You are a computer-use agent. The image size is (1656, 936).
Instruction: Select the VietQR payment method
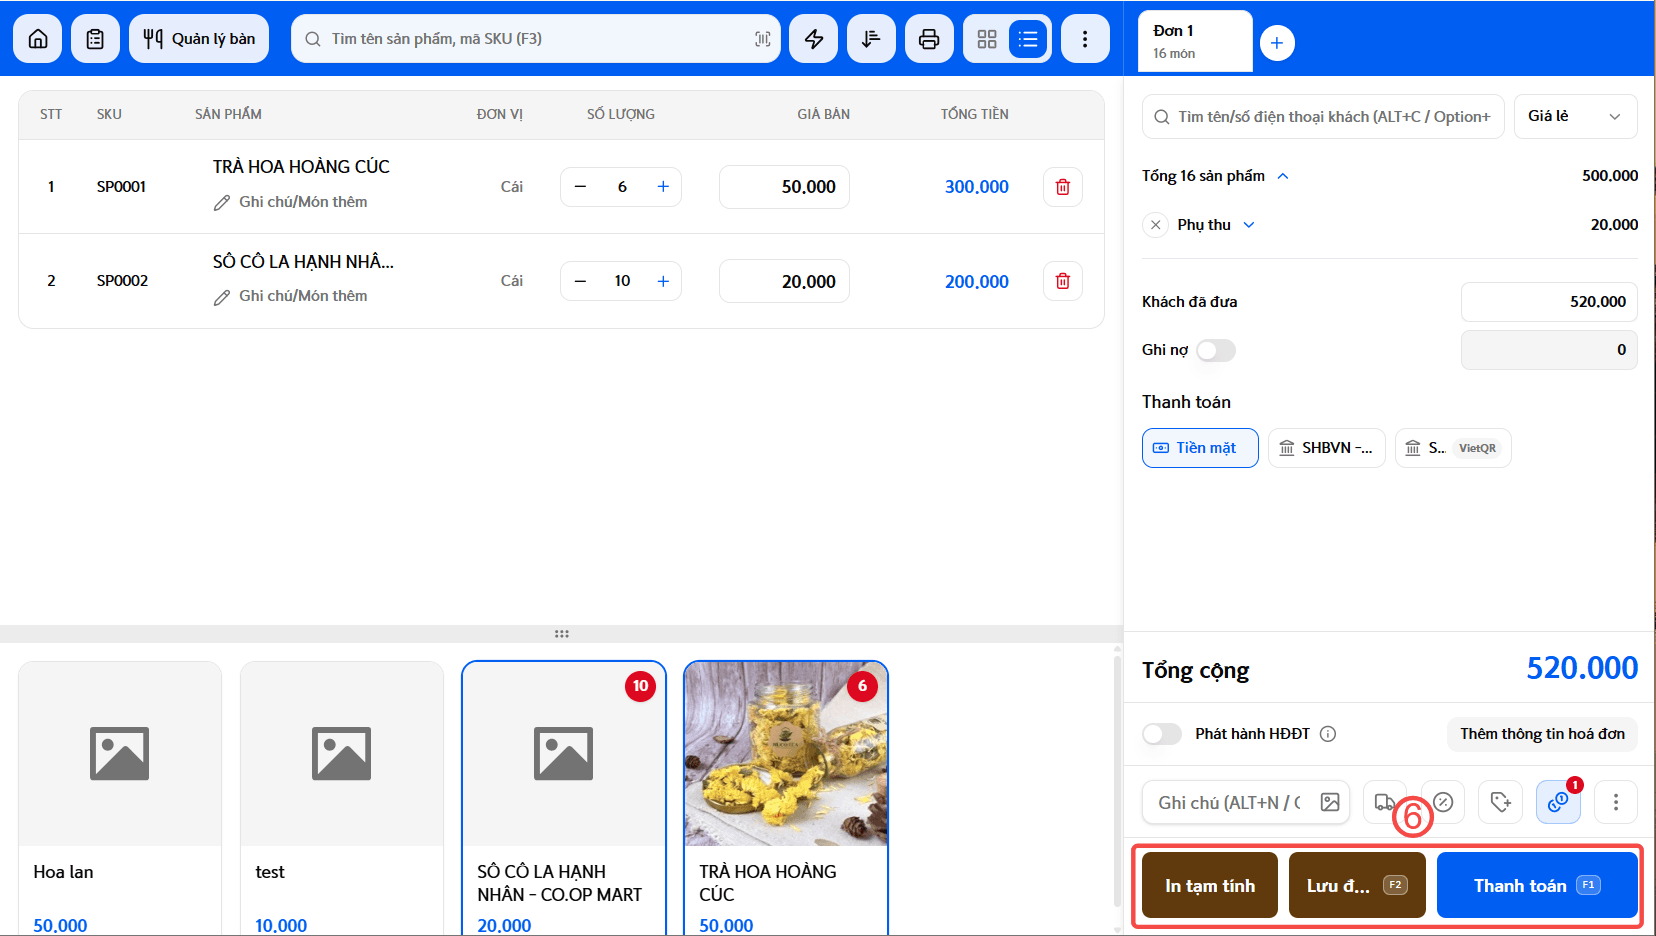click(1453, 448)
